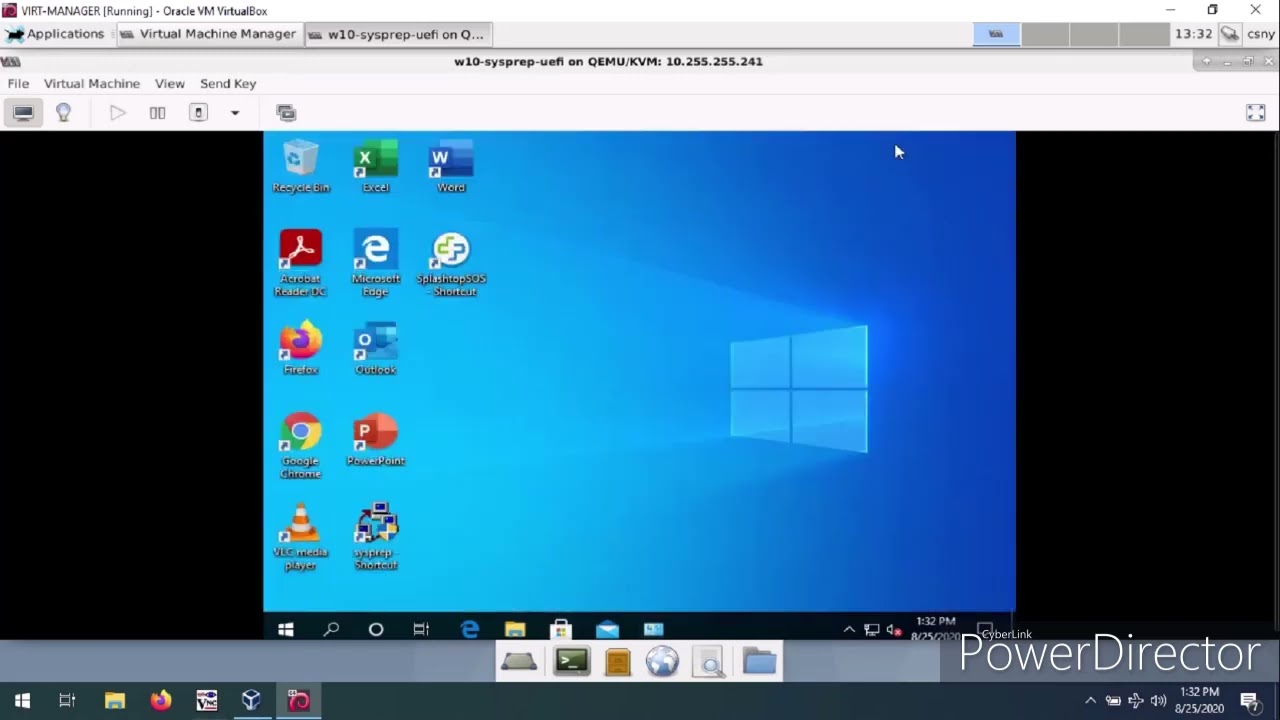Image resolution: width=1280 pixels, height=720 pixels.
Task: Open the guest Windows Start menu
Action: pos(286,629)
